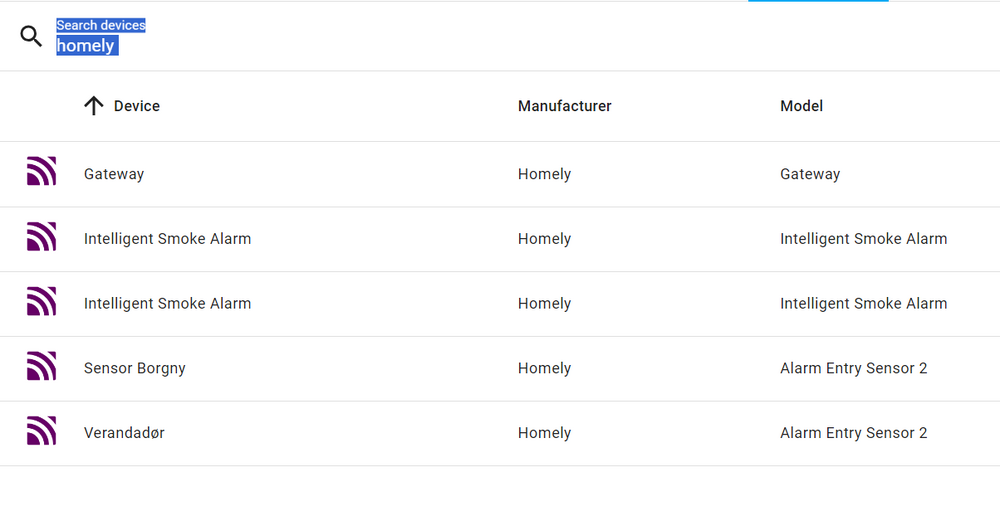Click the search magnifier icon
The image size is (1000, 516).
[x=31, y=37]
